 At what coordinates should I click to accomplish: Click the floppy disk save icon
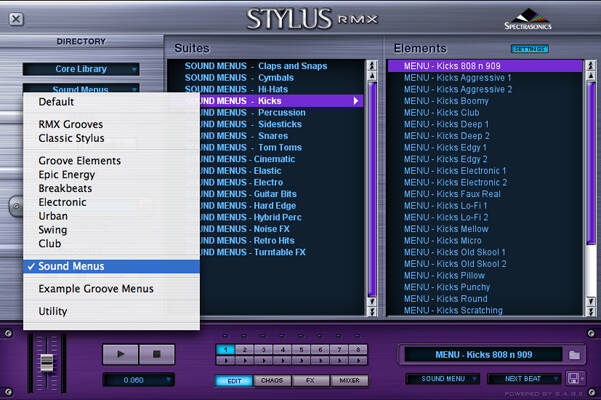[573, 379]
